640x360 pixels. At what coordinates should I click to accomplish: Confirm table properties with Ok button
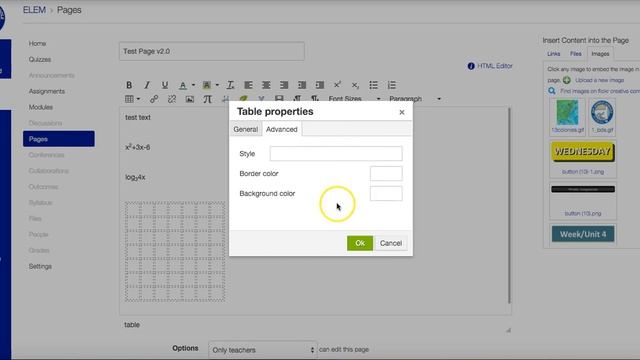[x=360, y=243]
